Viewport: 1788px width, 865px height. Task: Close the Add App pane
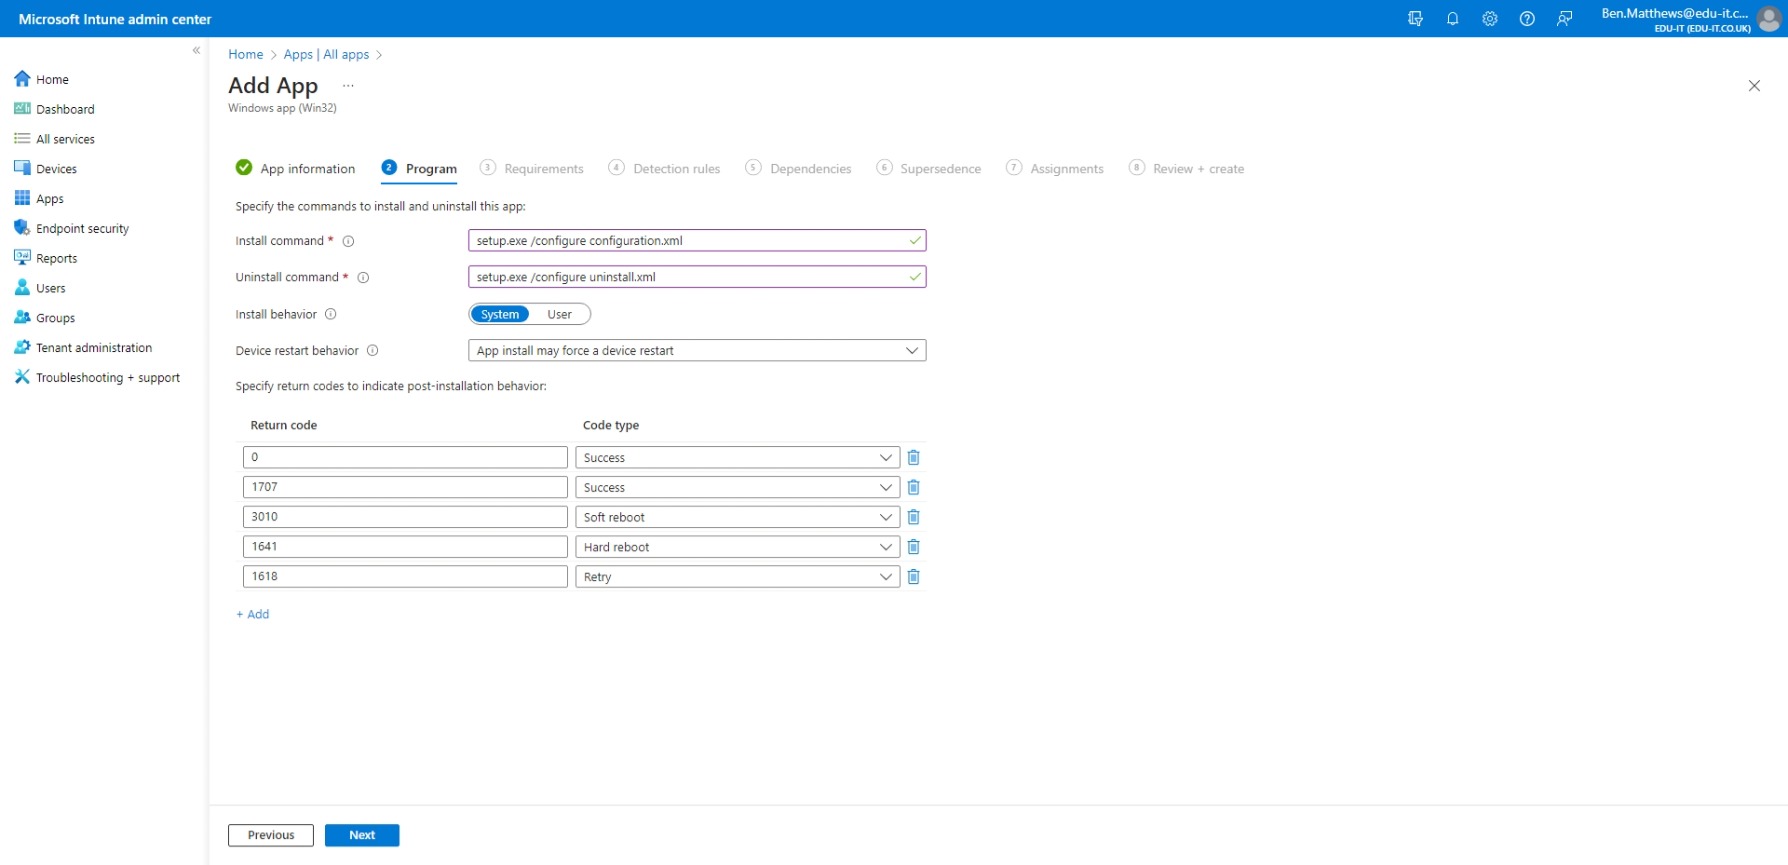click(x=1754, y=86)
